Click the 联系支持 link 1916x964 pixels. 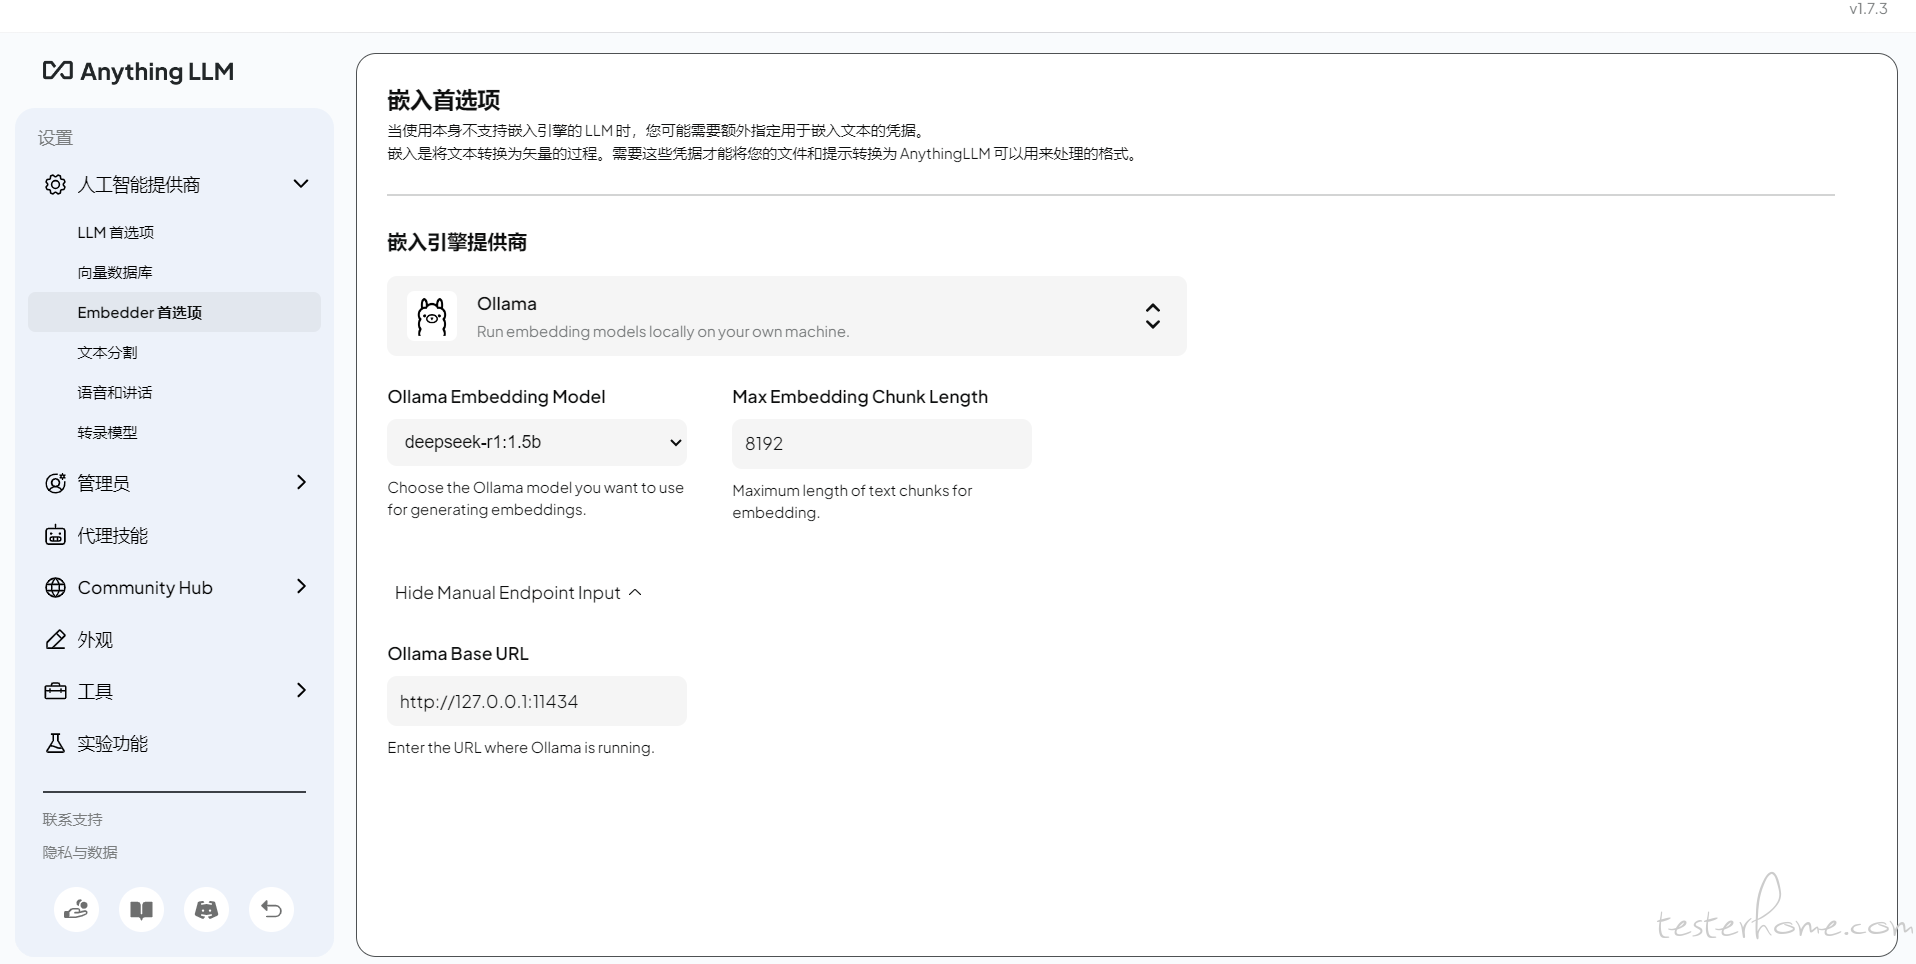(72, 819)
